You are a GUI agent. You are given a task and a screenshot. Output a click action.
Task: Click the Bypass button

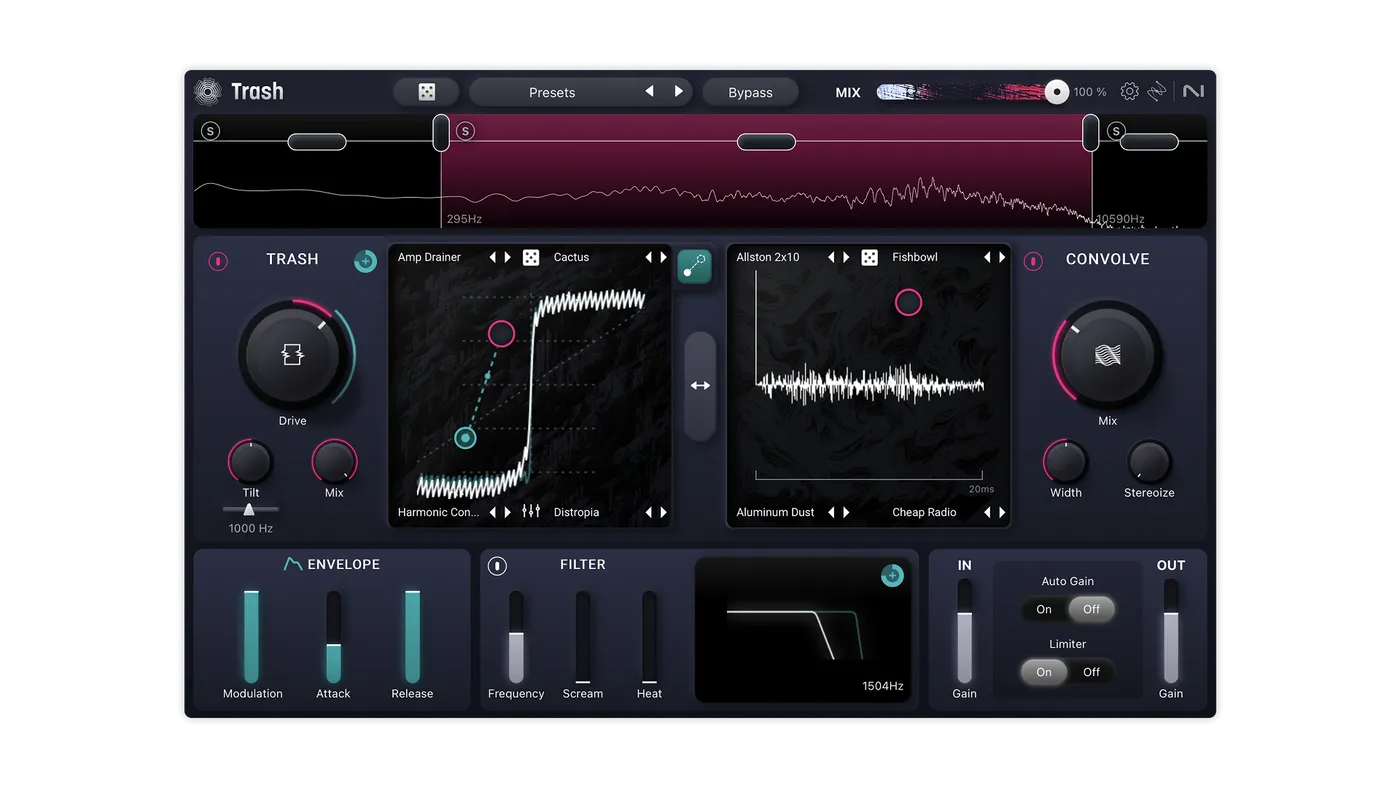[x=750, y=92]
